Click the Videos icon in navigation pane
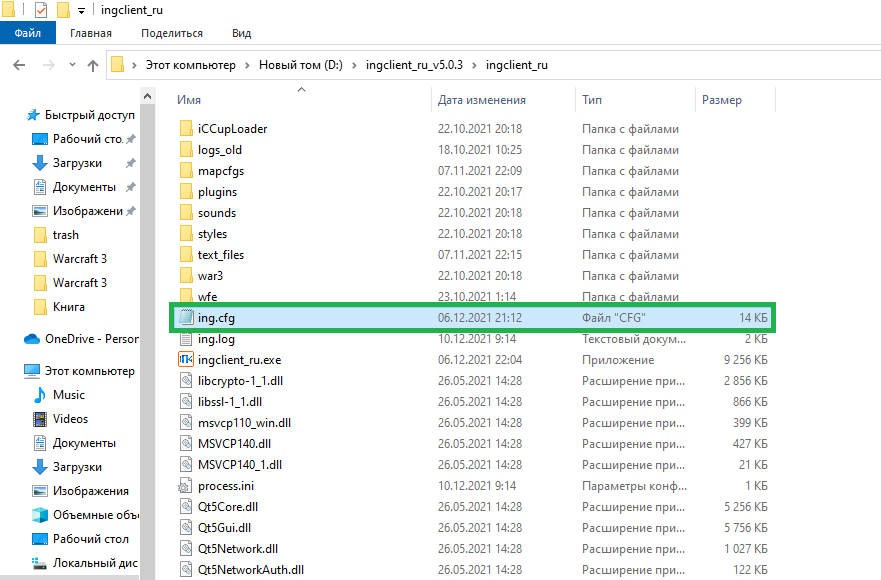The height and width of the screenshot is (580, 881). click(x=40, y=419)
